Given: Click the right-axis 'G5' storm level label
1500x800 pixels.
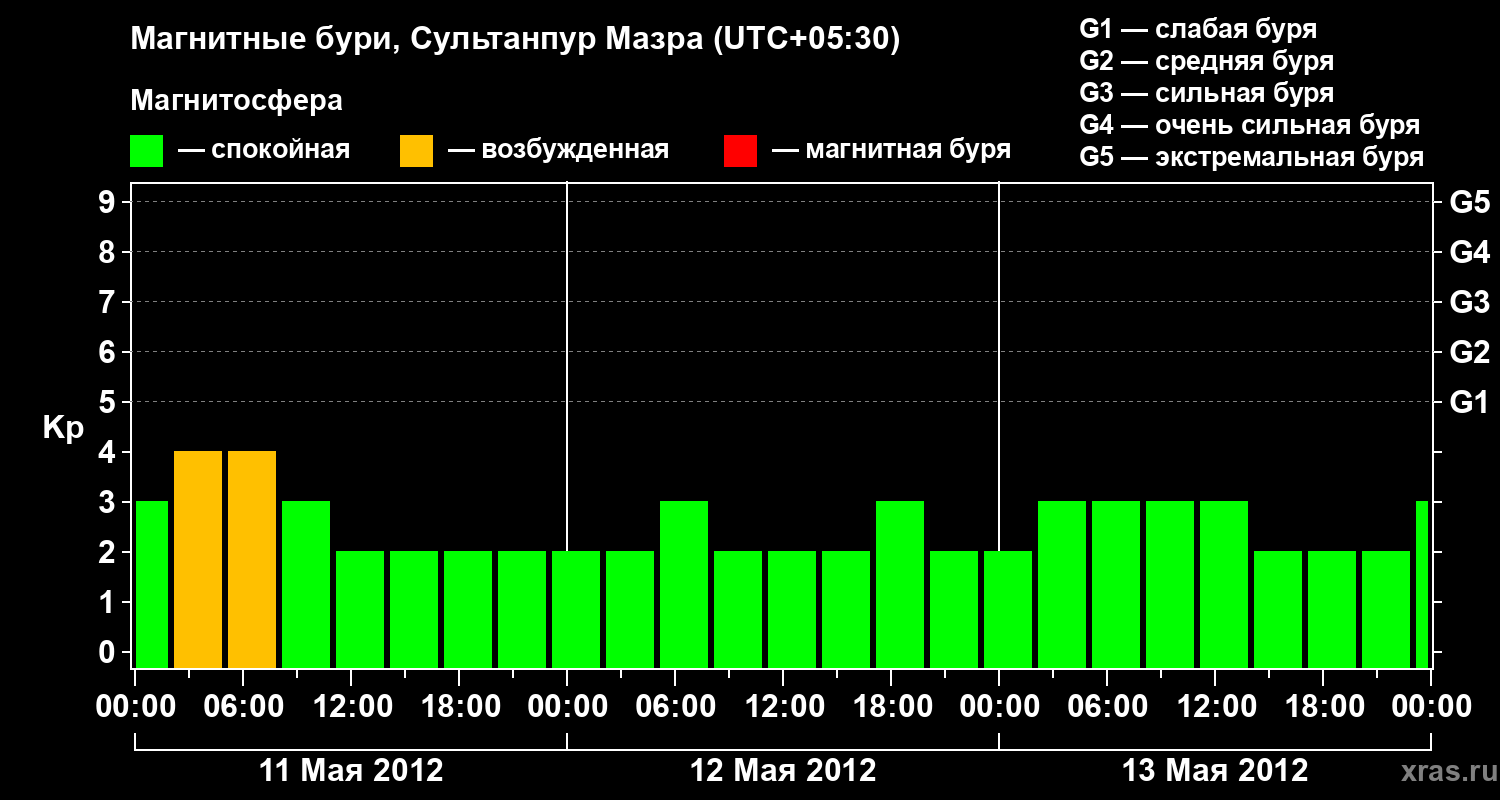Looking at the screenshot, I should point(1469,203).
